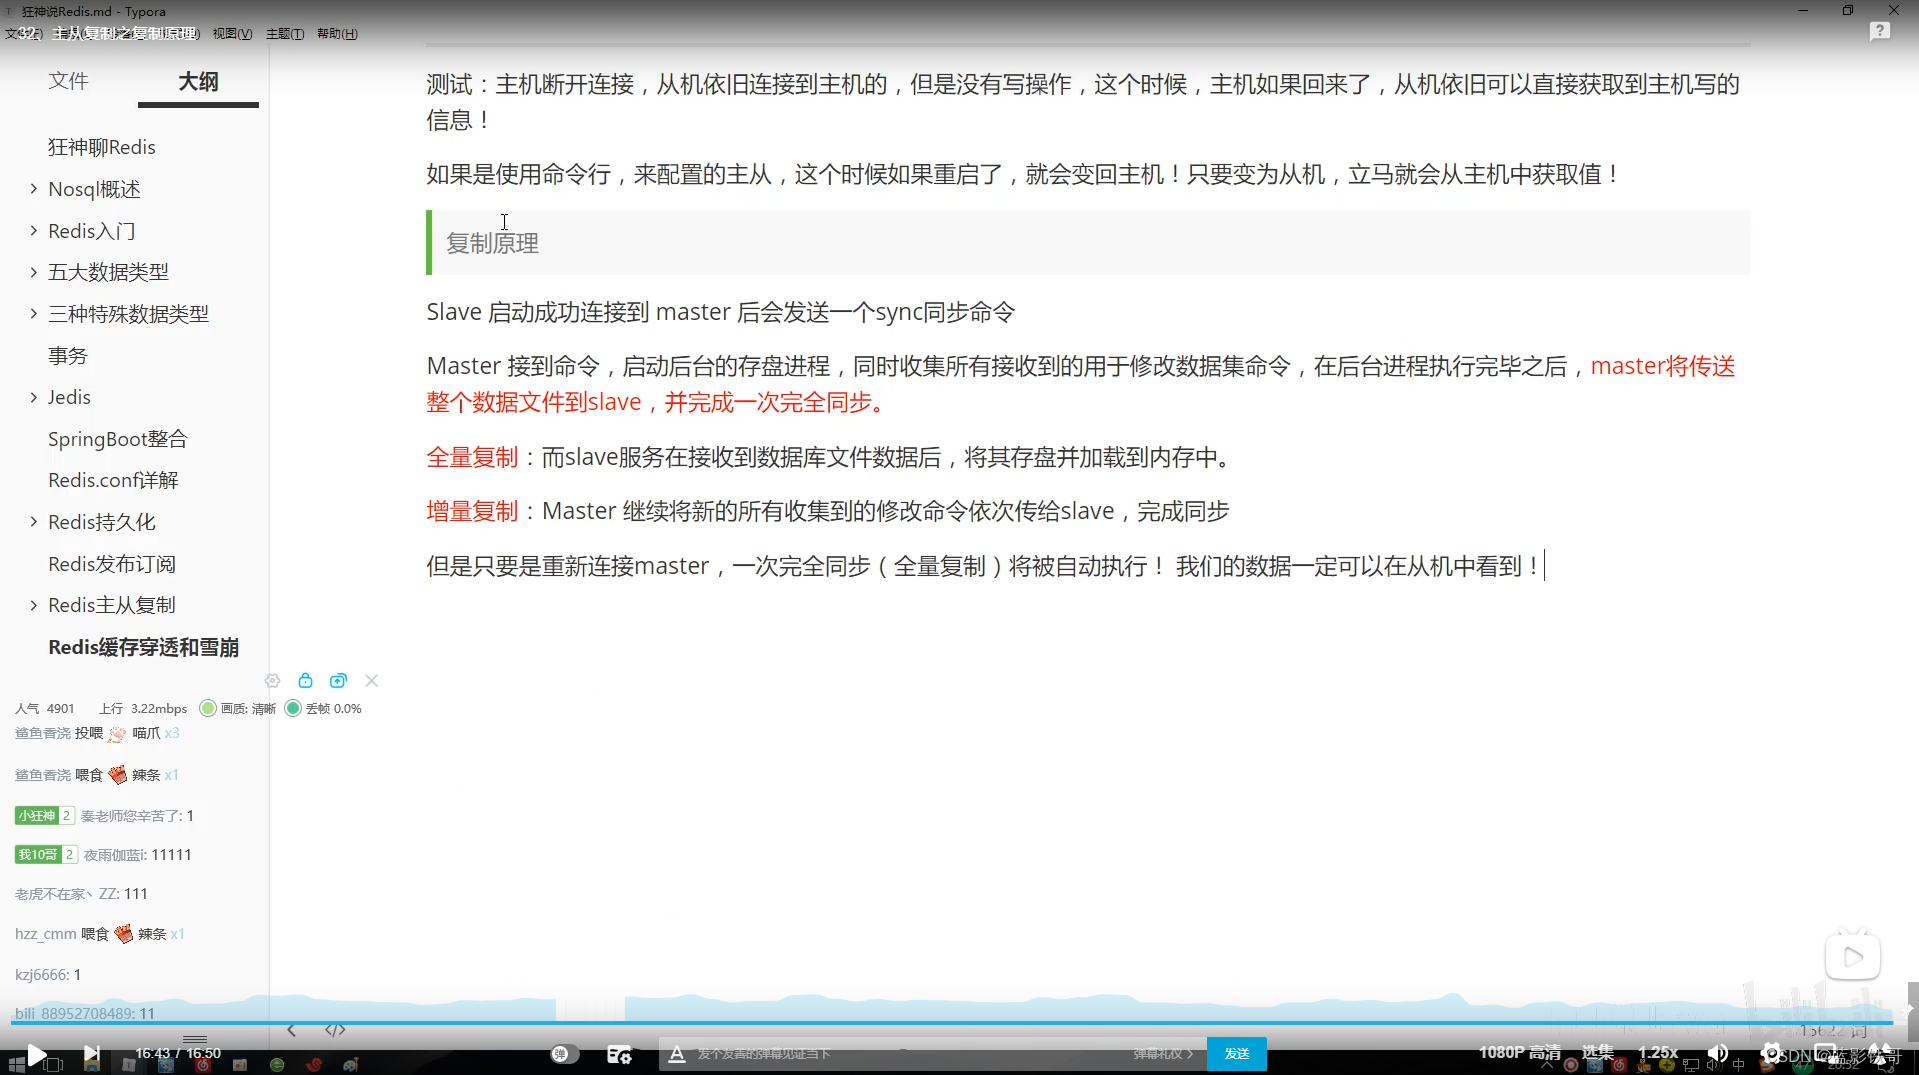
Task: Open the 主题(T) menu
Action: pyautogui.click(x=285, y=34)
